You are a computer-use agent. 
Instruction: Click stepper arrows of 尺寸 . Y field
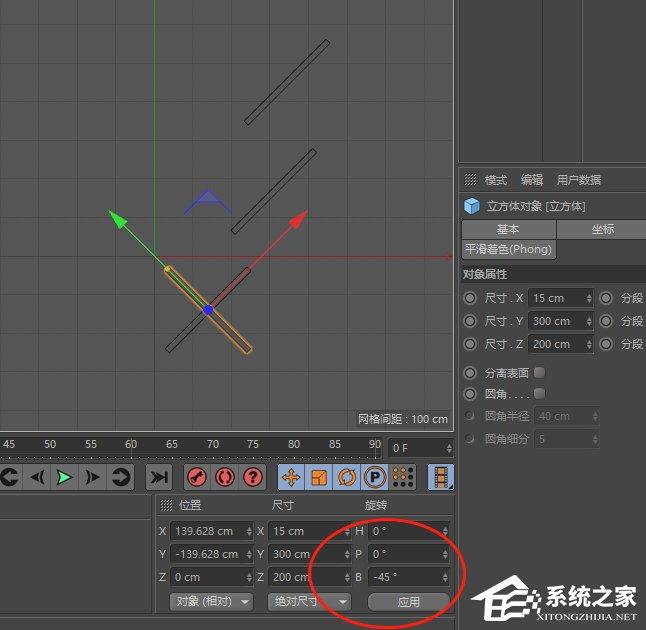click(x=589, y=321)
